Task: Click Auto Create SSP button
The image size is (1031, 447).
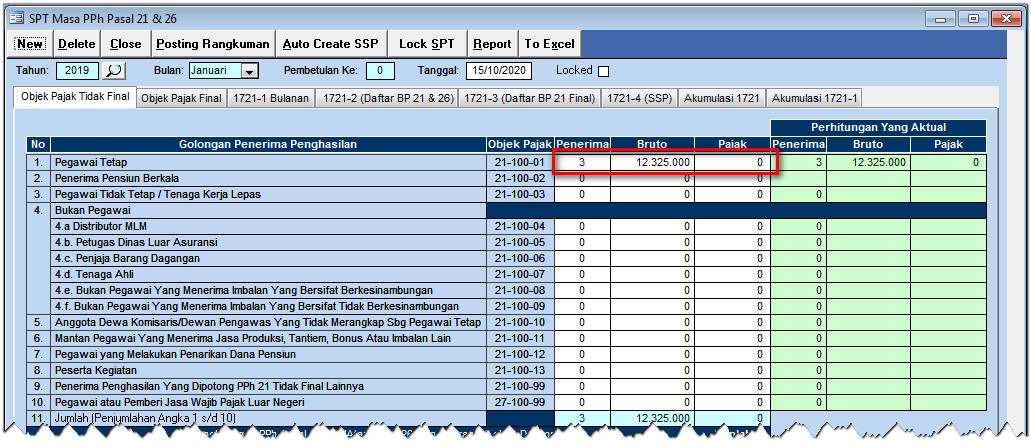Action: [x=331, y=44]
